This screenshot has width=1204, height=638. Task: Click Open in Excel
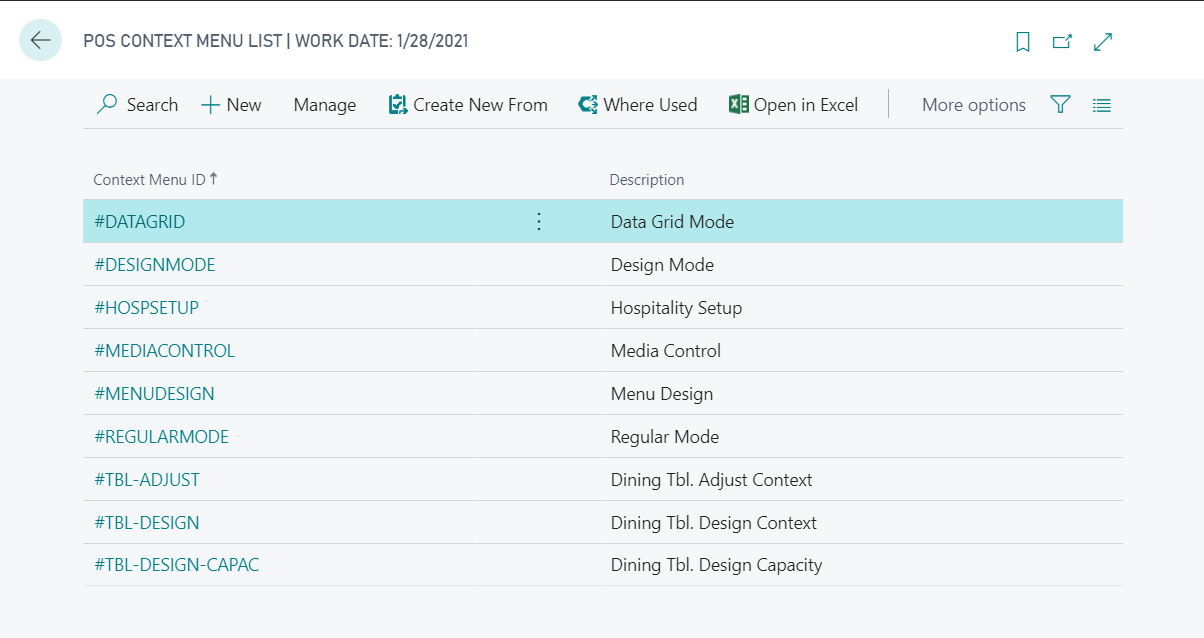(x=794, y=105)
